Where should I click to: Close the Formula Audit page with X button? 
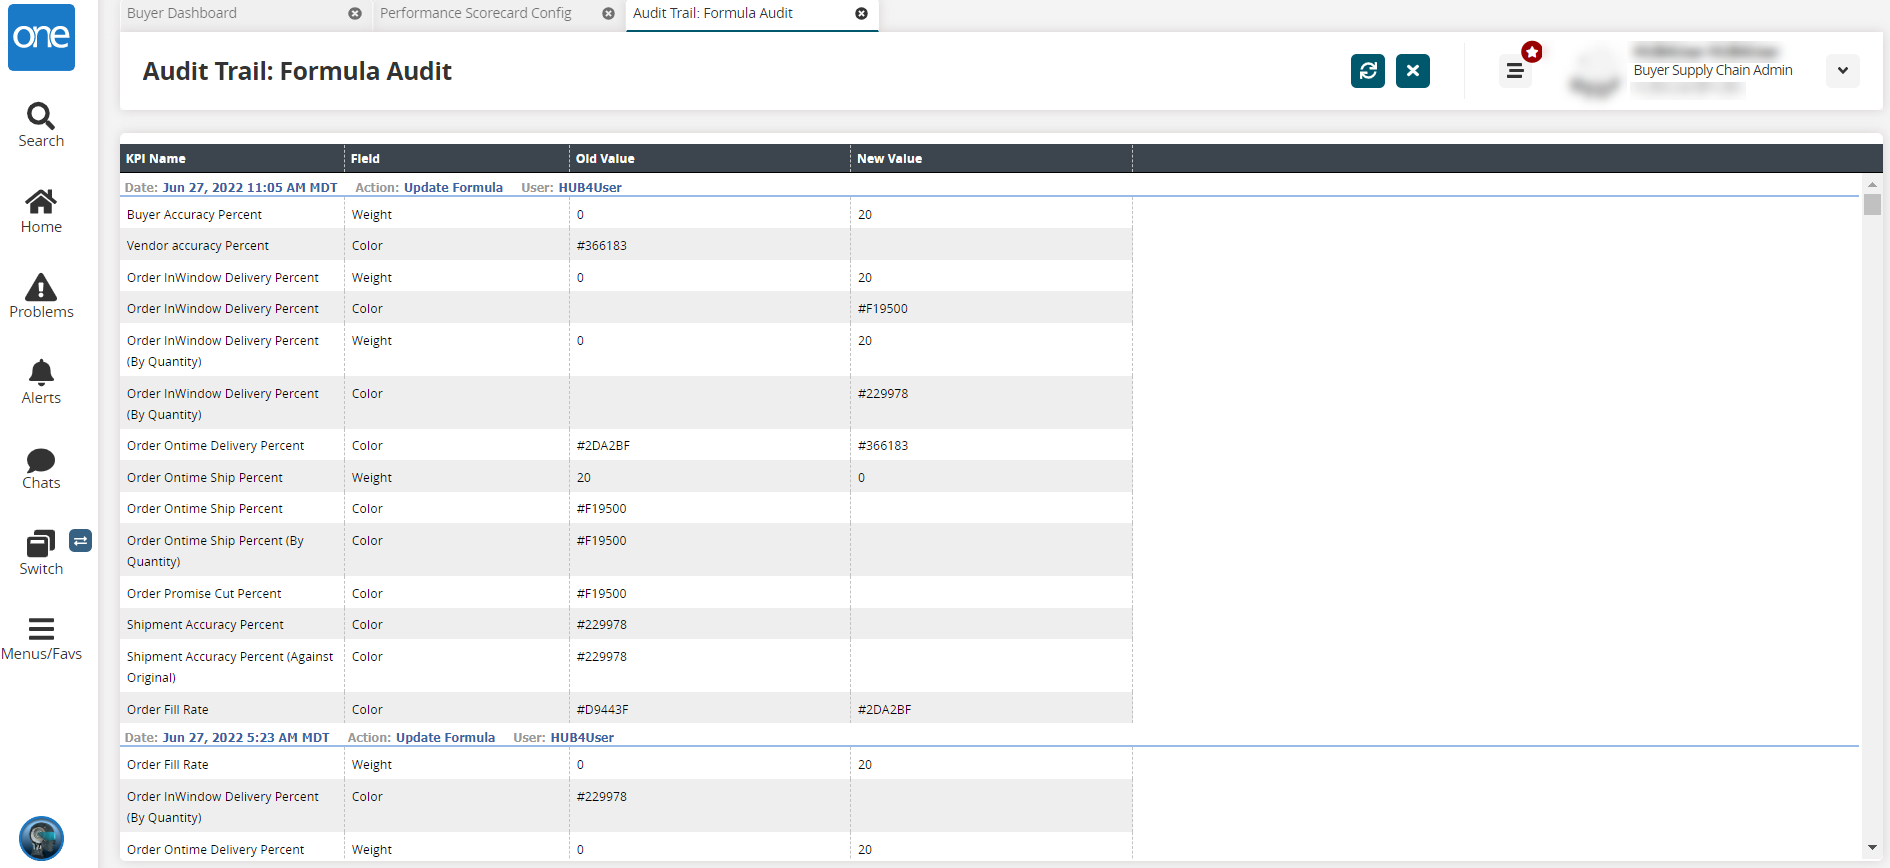click(x=1413, y=71)
